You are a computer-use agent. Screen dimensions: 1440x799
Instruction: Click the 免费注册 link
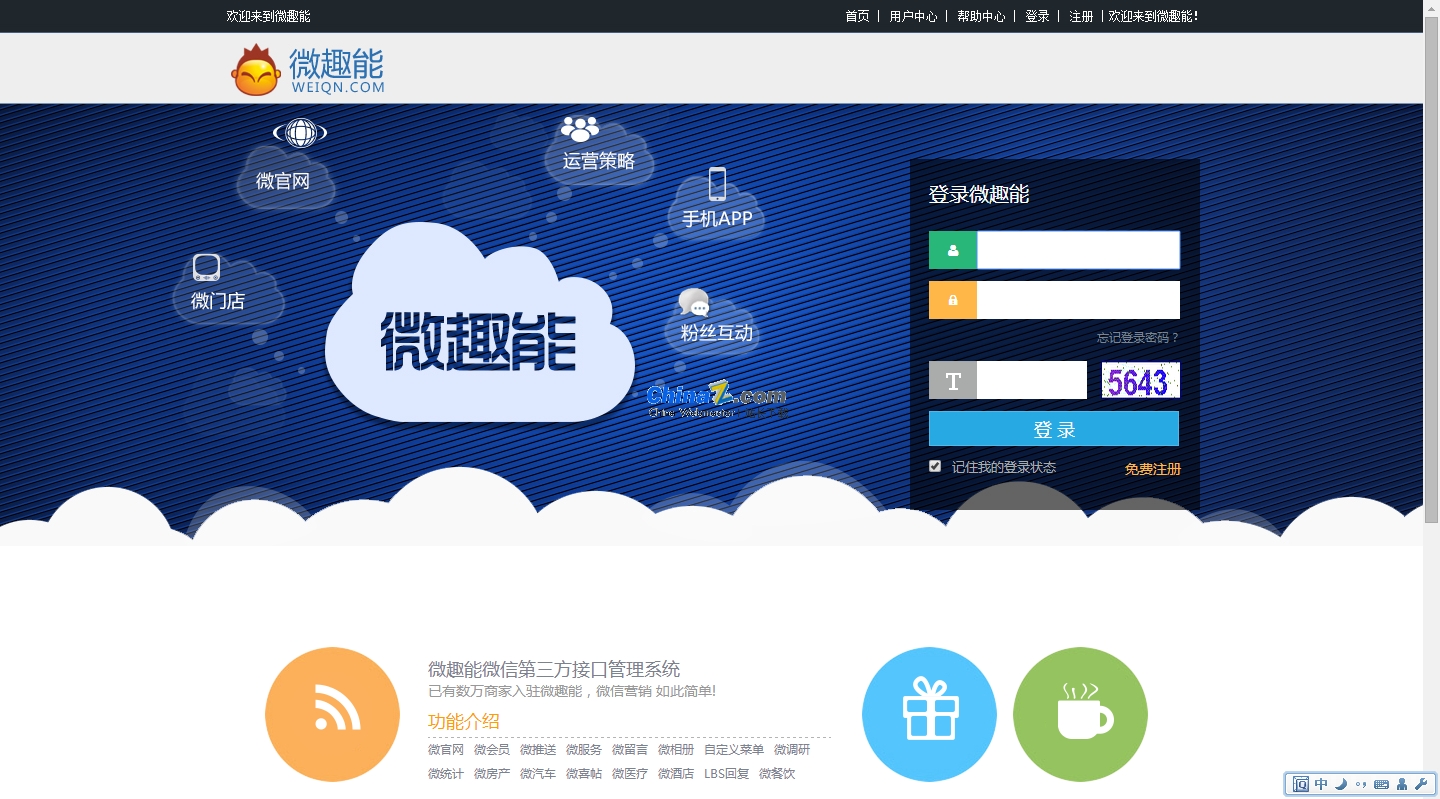click(1152, 469)
